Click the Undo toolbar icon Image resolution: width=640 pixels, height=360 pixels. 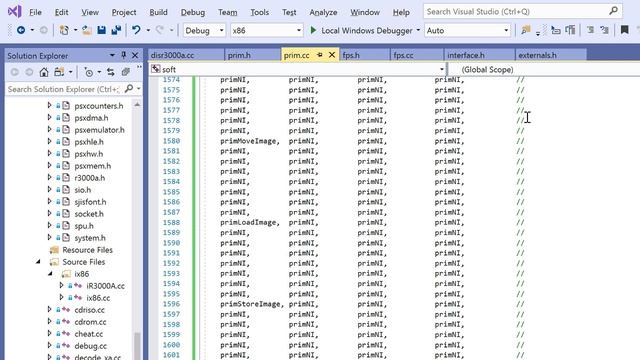pos(136,30)
